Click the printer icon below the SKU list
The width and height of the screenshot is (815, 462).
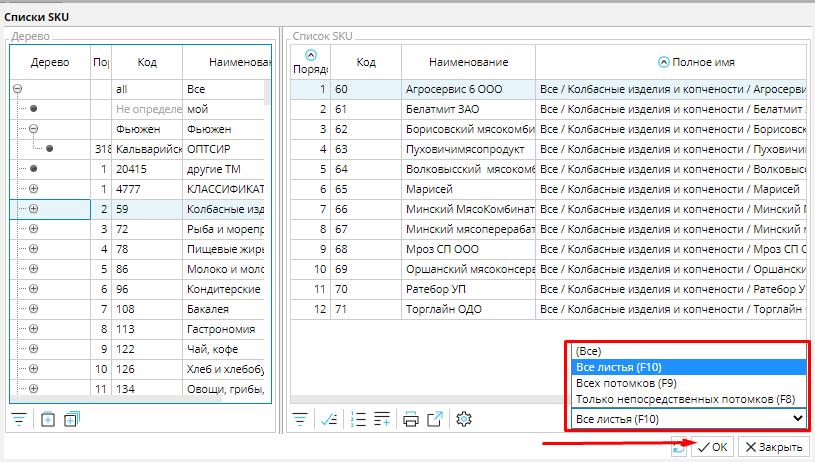click(411, 420)
